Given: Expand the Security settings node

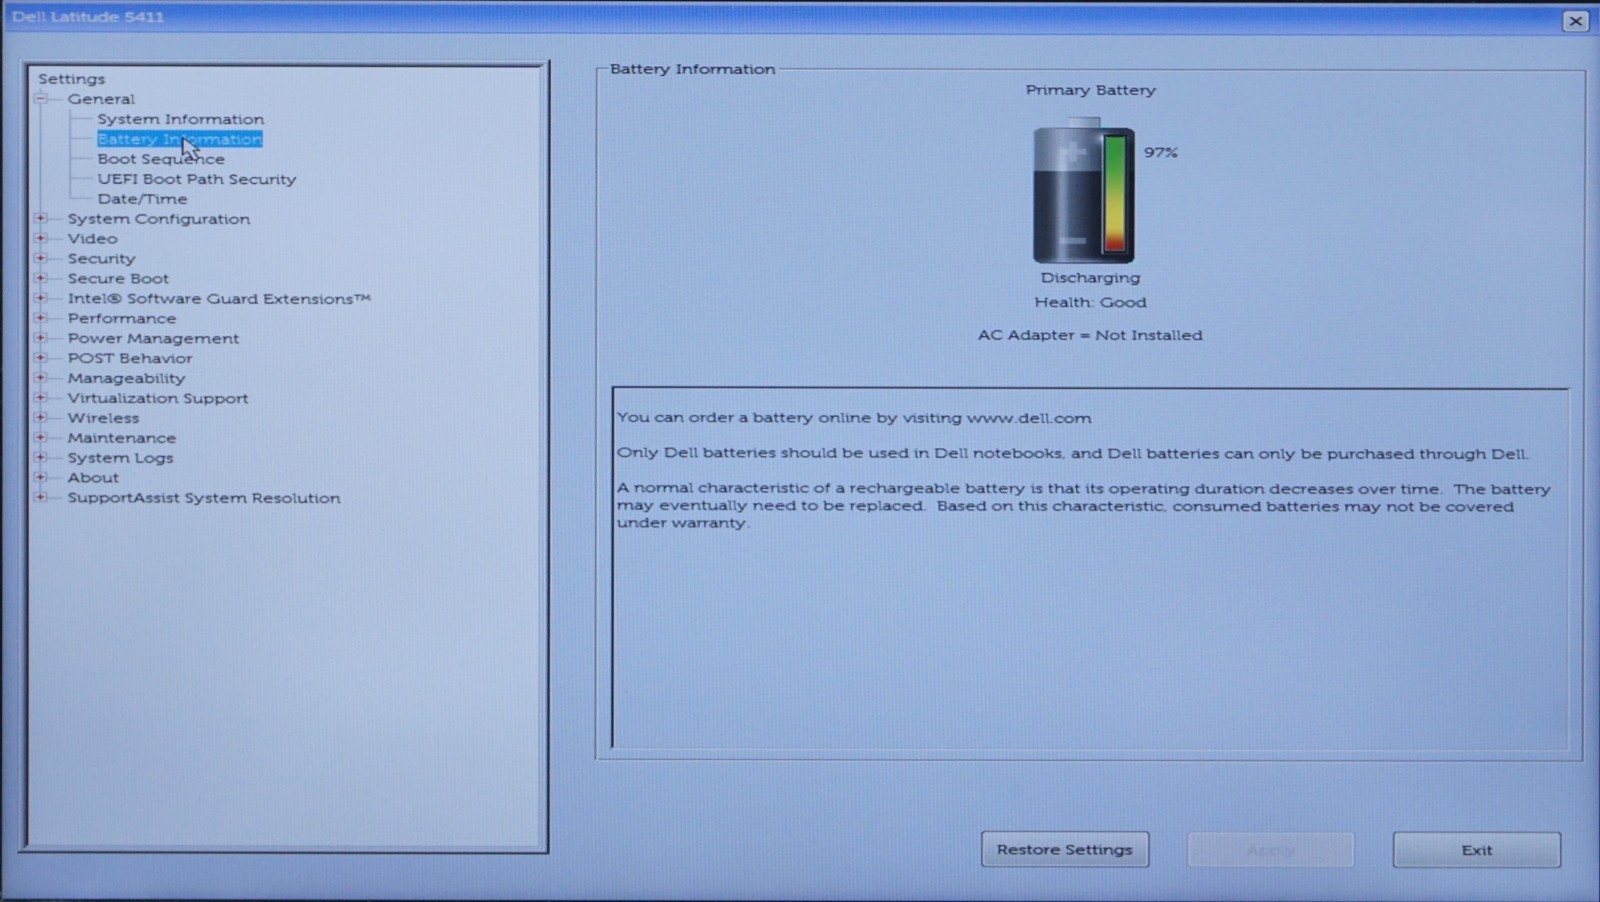Looking at the screenshot, I should (x=41, y=258).
